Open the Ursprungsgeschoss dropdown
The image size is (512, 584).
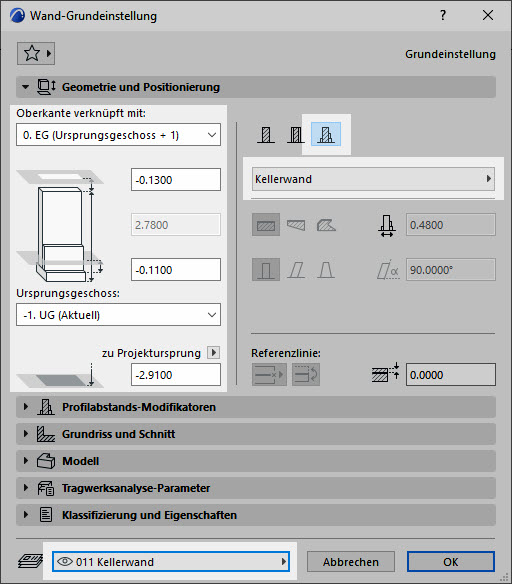[118, 315]
